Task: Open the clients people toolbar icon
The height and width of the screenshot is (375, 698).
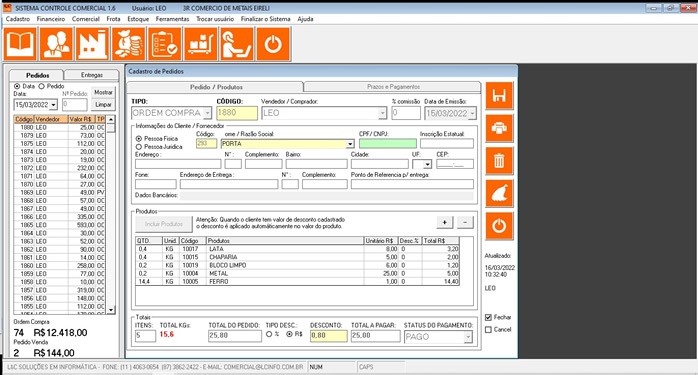Action: [56, 44]
